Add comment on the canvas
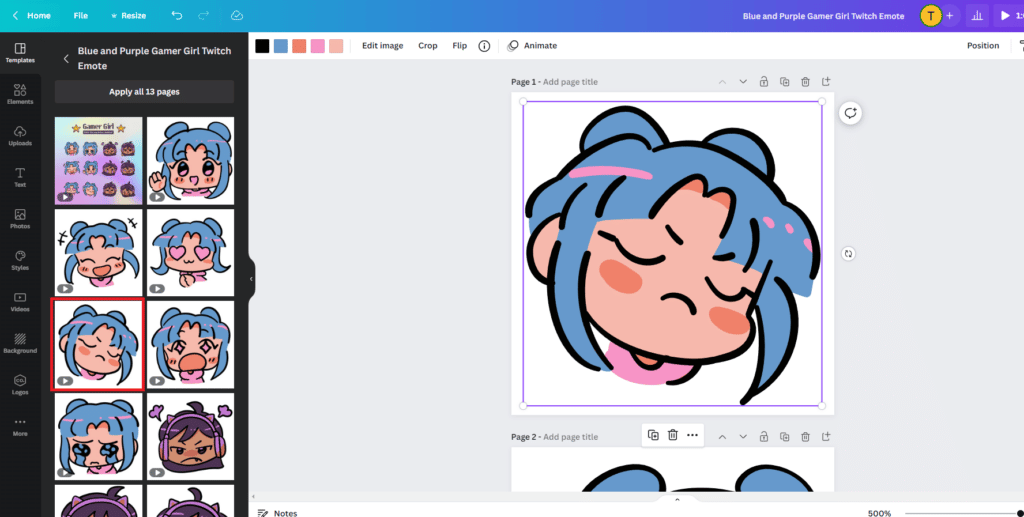Screen dimensions: 1024x517 coord(850,113)
